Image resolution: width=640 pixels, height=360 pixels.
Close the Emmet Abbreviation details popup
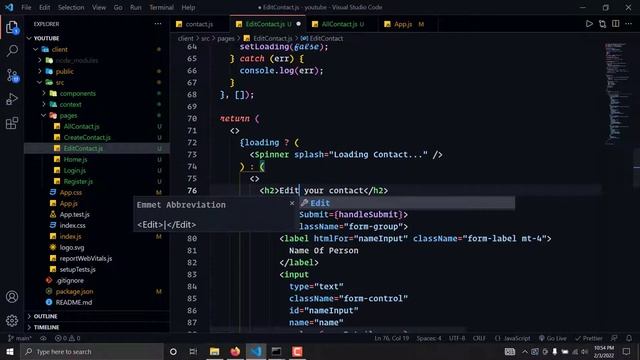pyautogui.click(x=292, y=203)
